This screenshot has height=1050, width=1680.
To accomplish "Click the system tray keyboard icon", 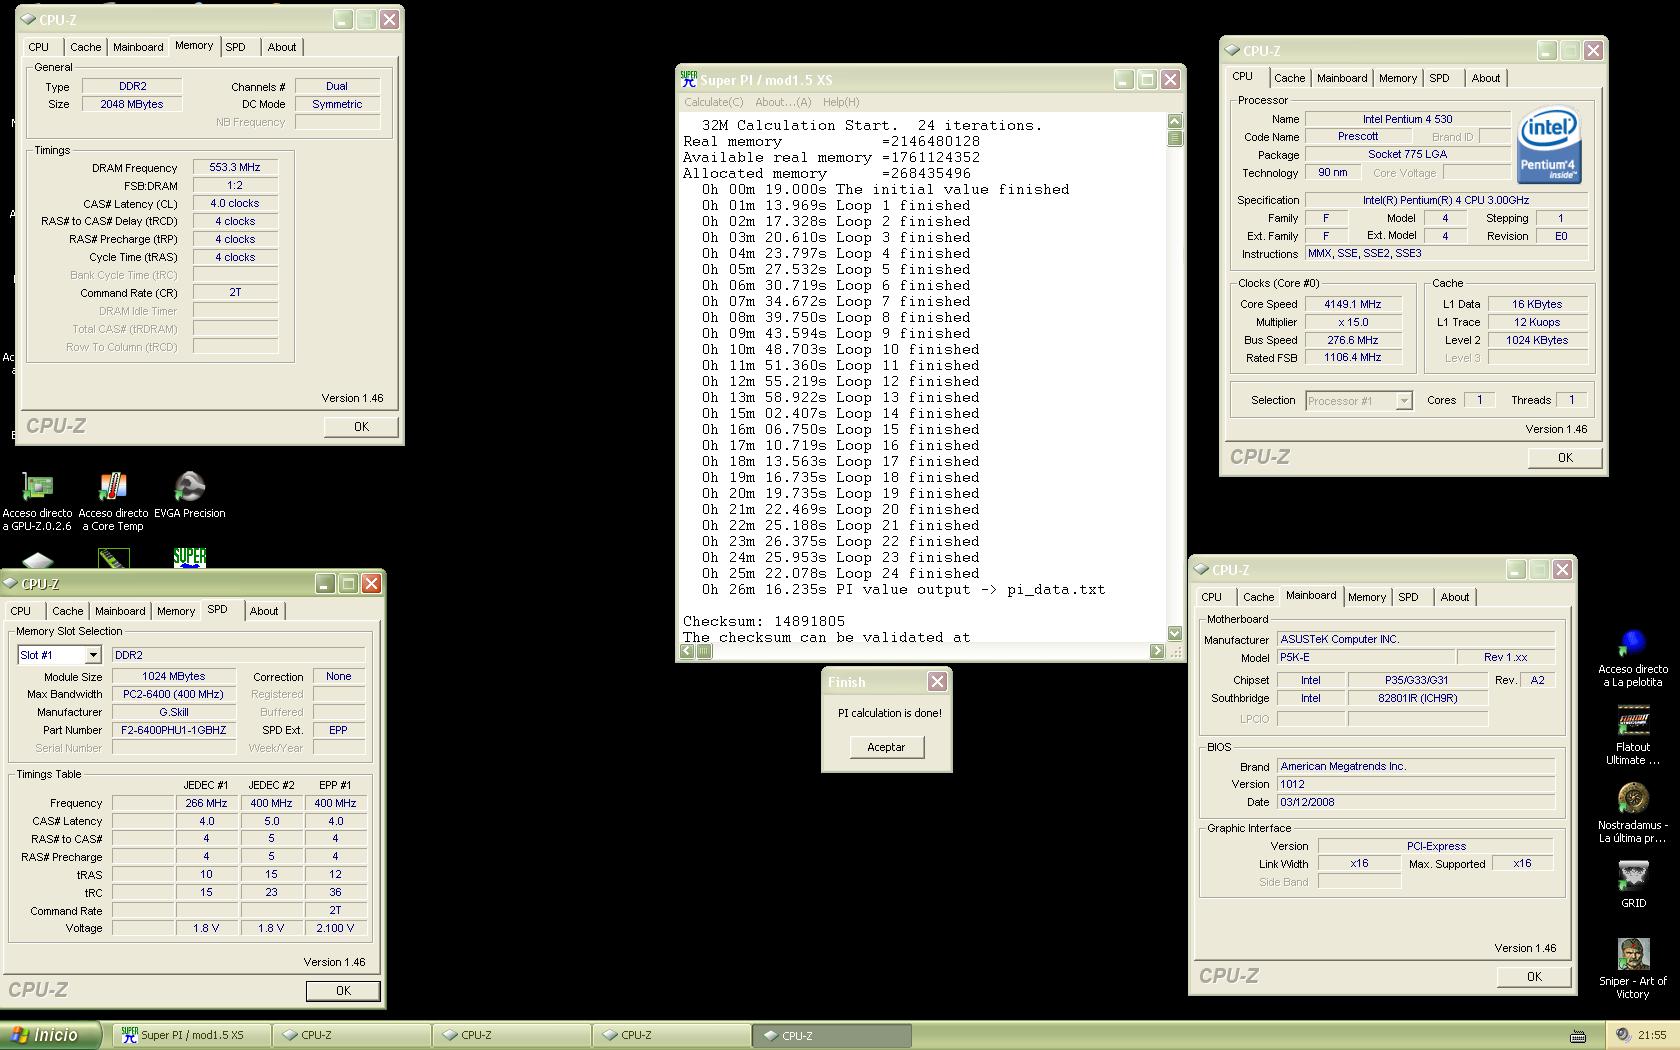I will coord(1578,1036).
